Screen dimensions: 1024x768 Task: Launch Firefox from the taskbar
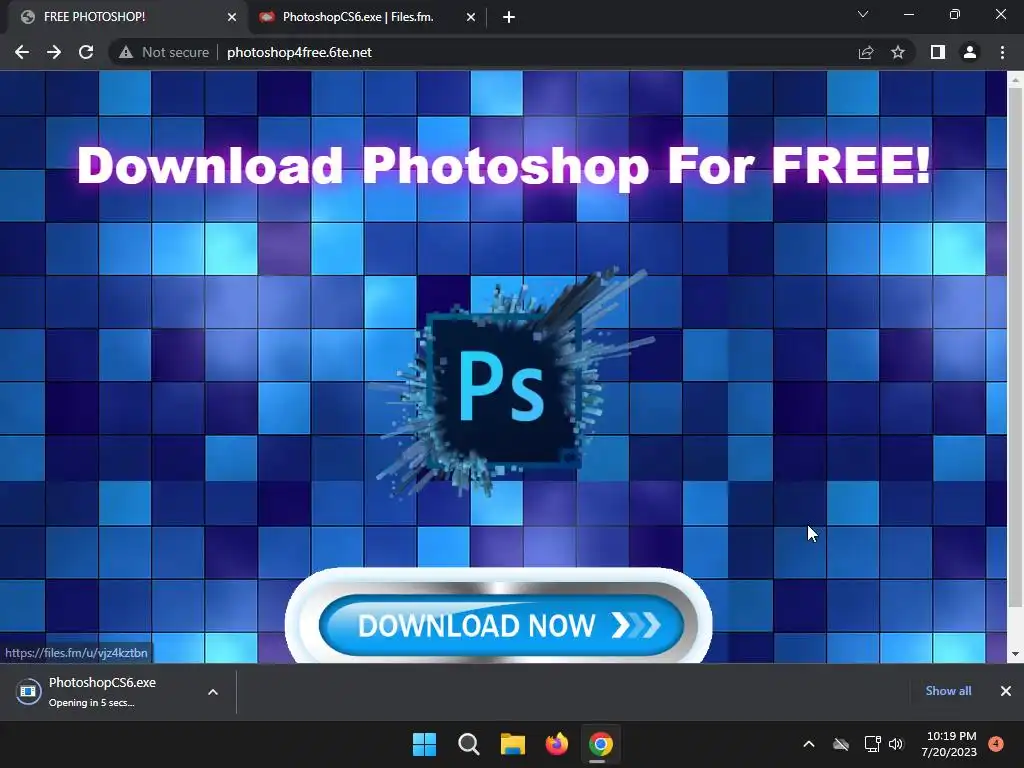(556, 744)
